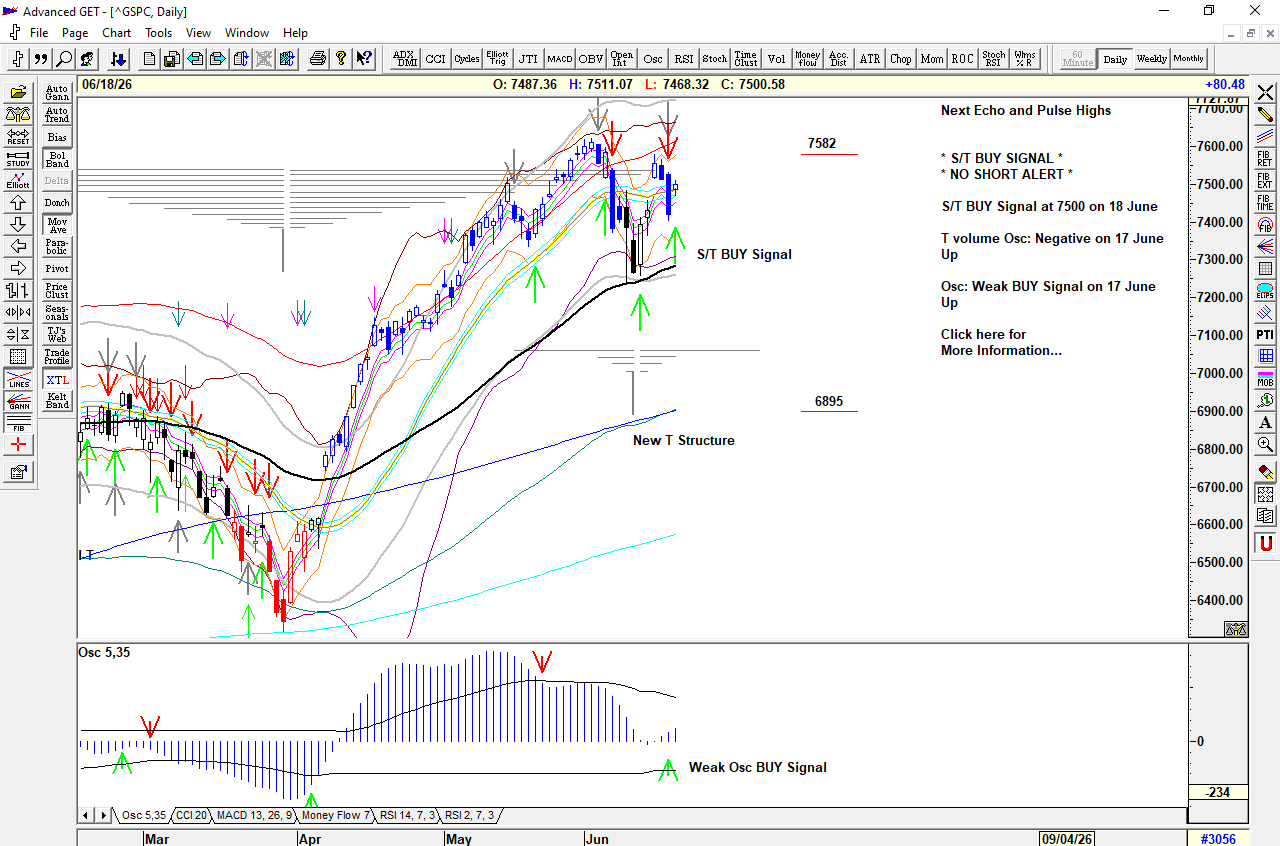Switch to the RSI 2, 7, 3 tab
The image size is (1280, 846).
click(x=469, y=815)
